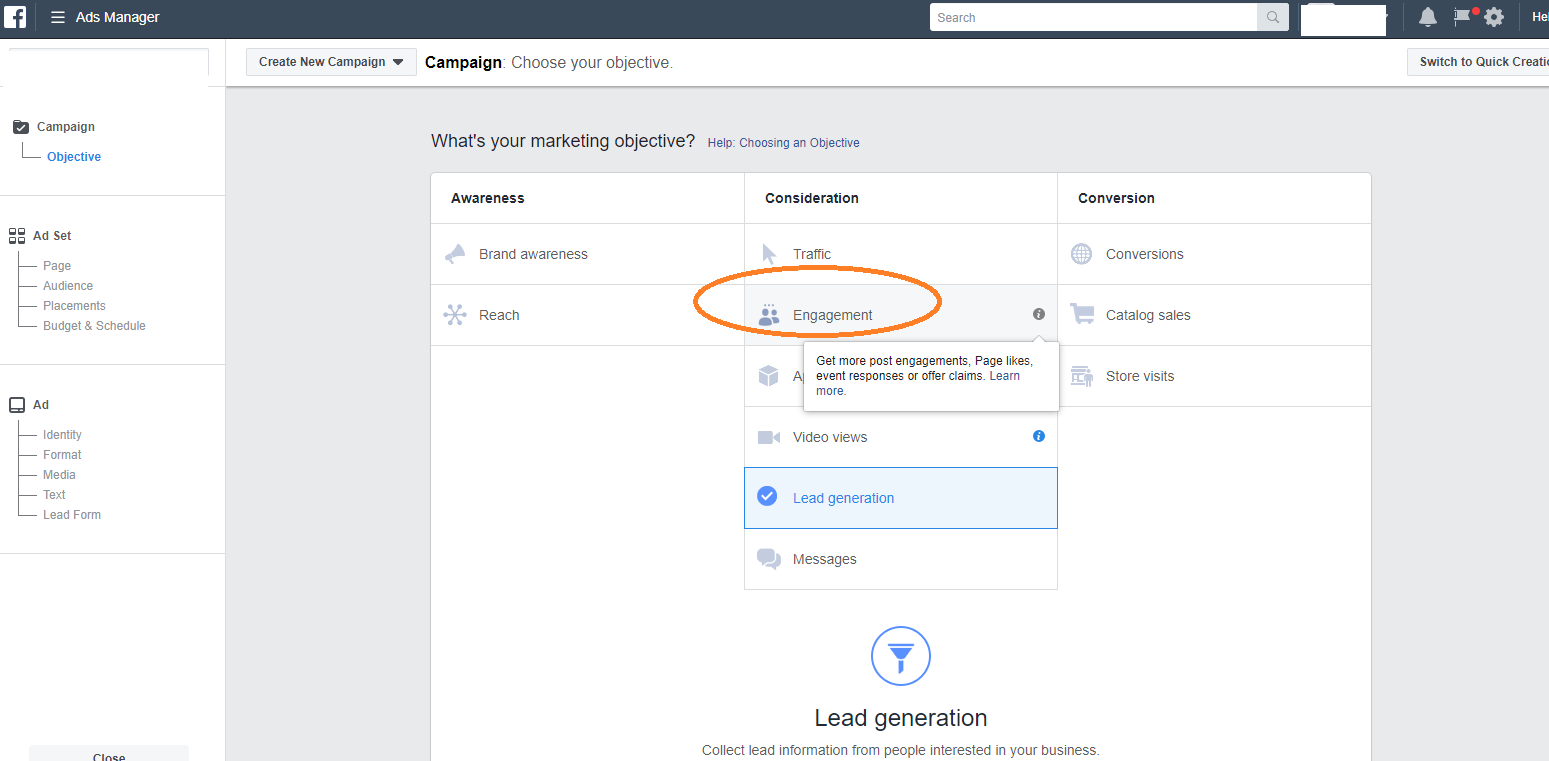Click the Video views camera icon

tap(768, 437)
